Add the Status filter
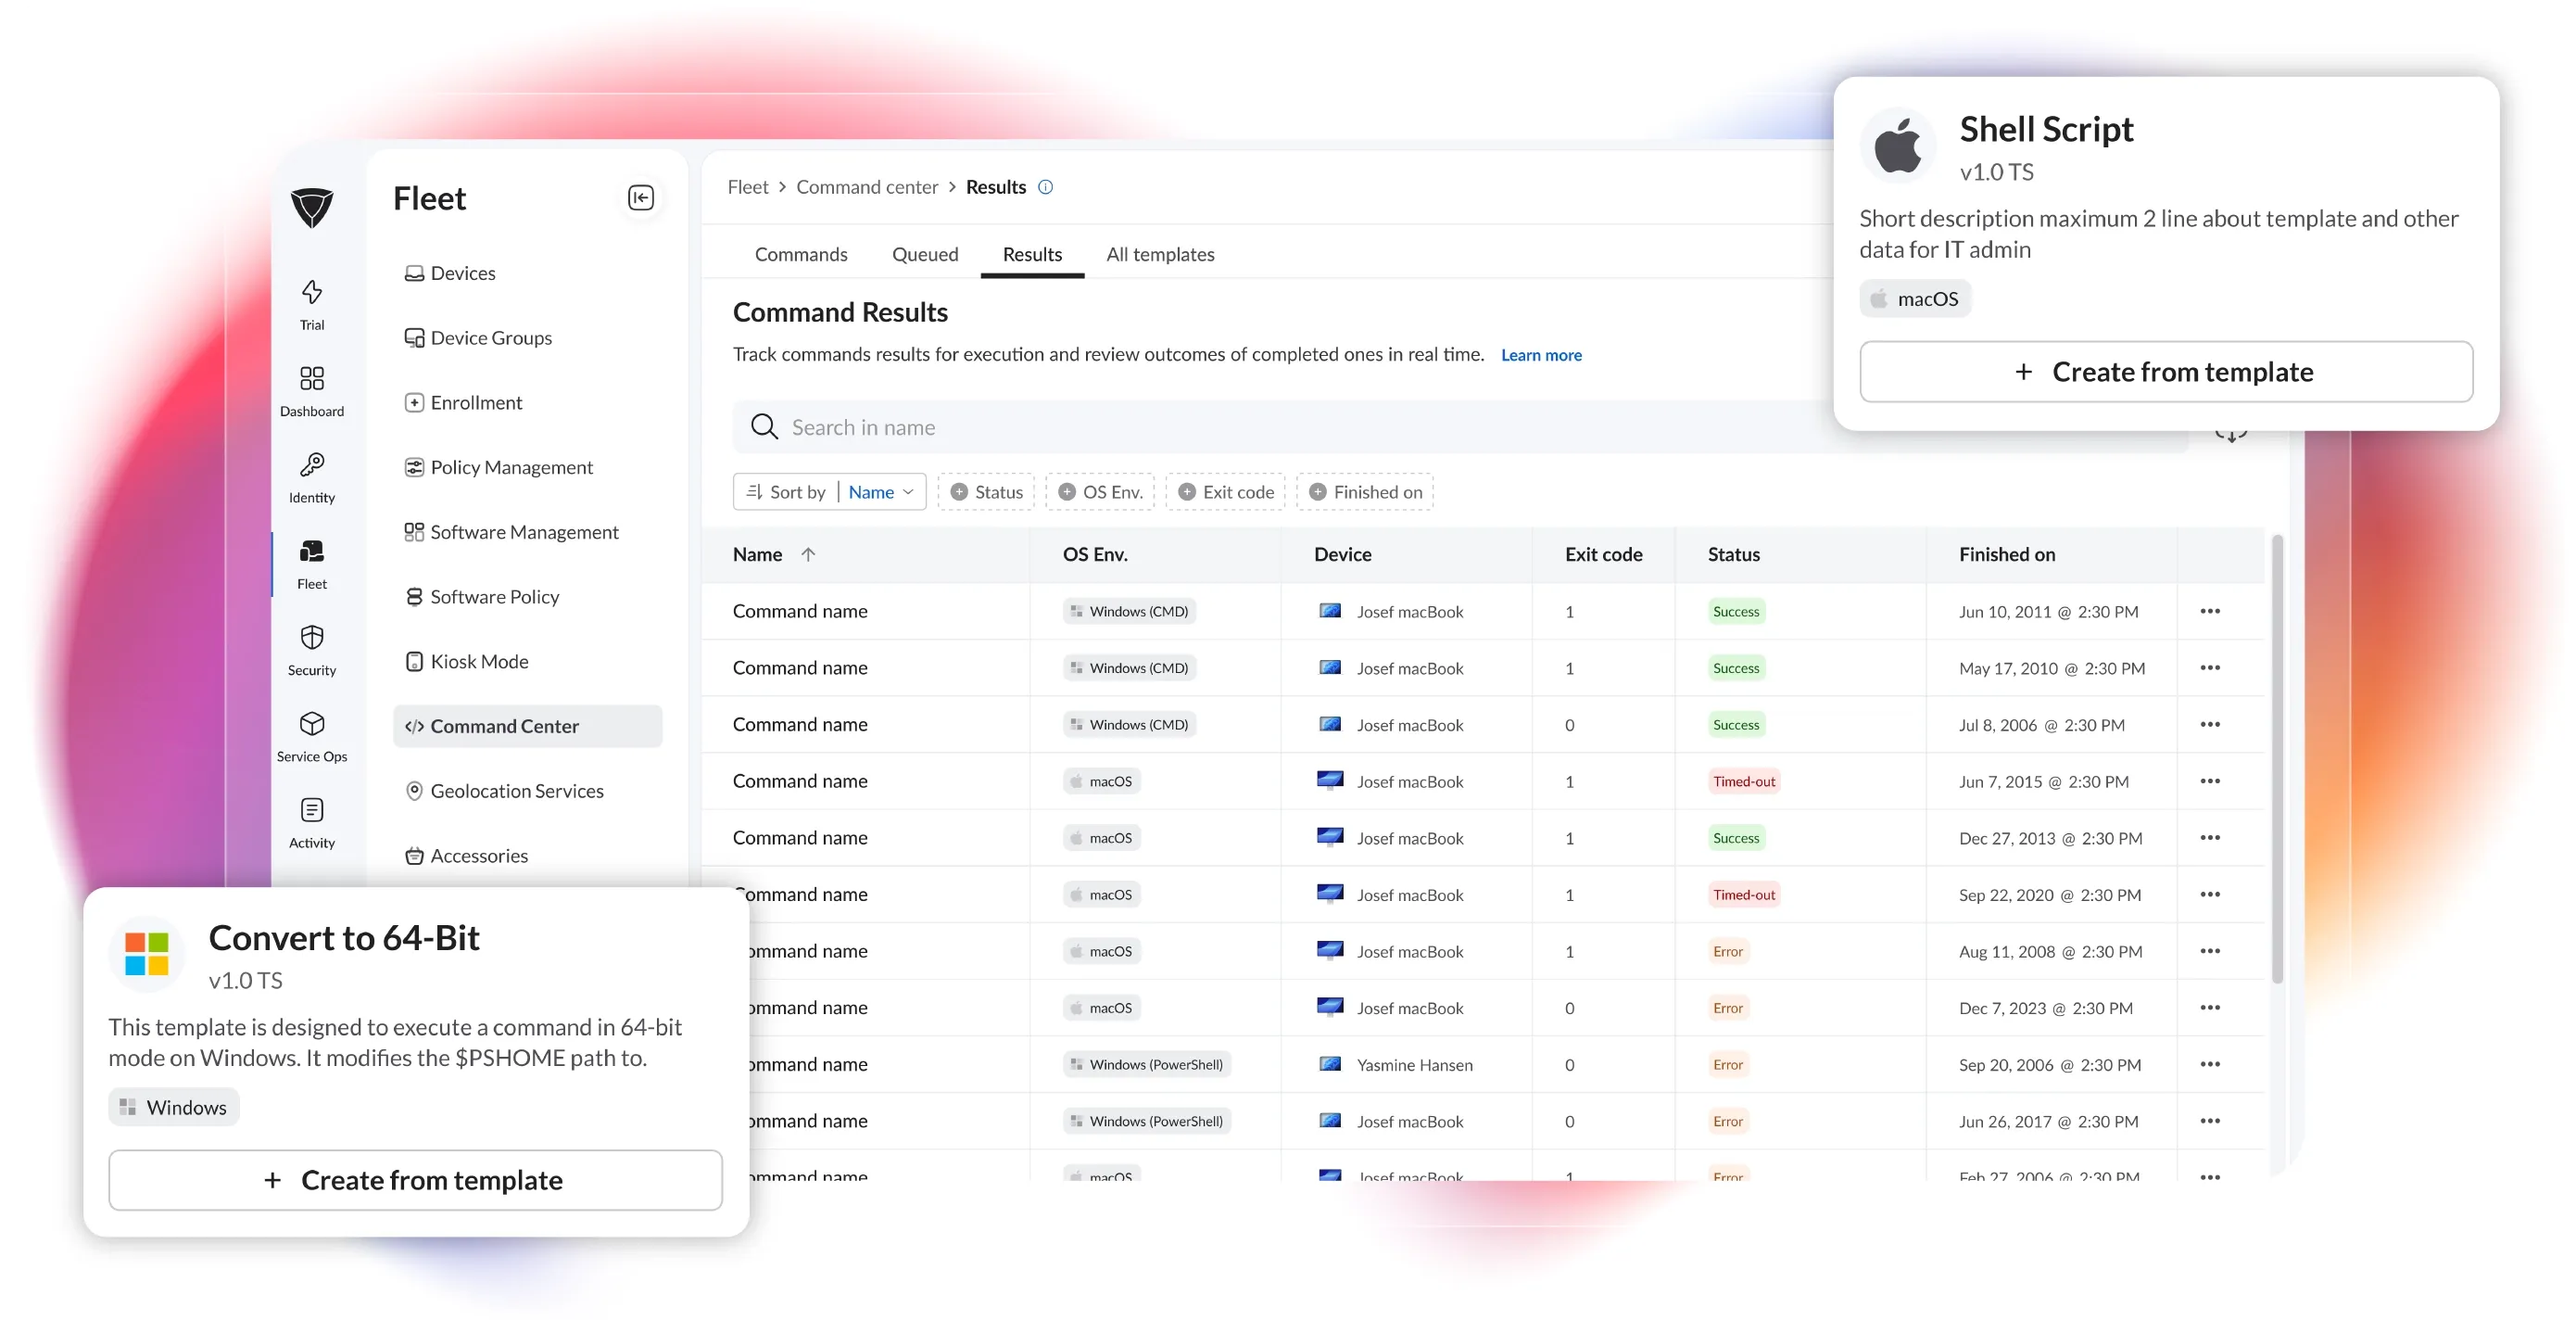 tap(986, 492)
